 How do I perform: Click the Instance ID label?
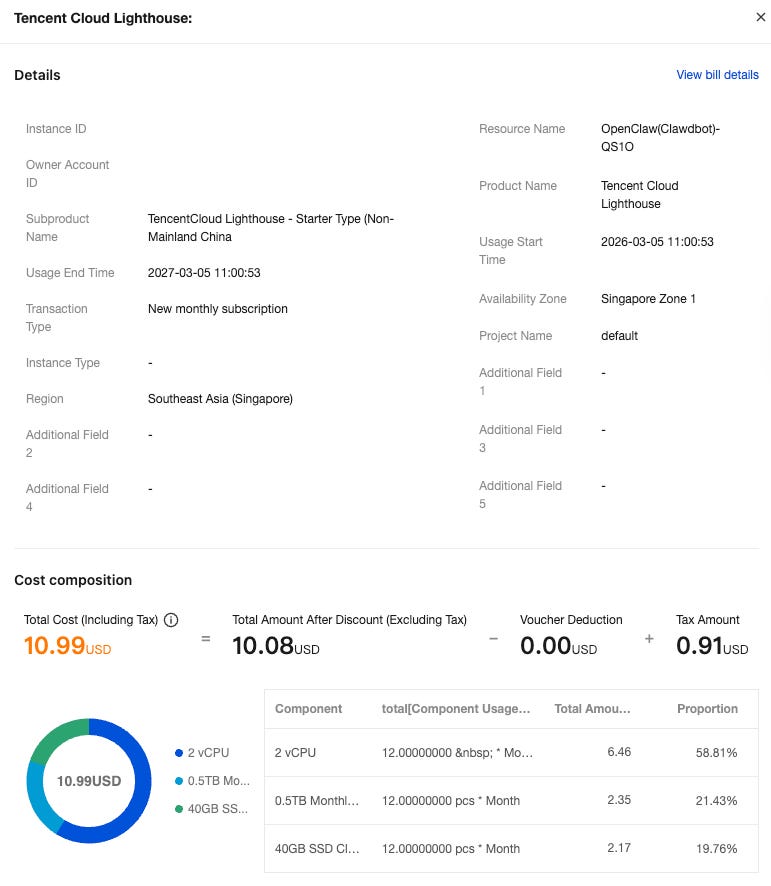[56, 129]
